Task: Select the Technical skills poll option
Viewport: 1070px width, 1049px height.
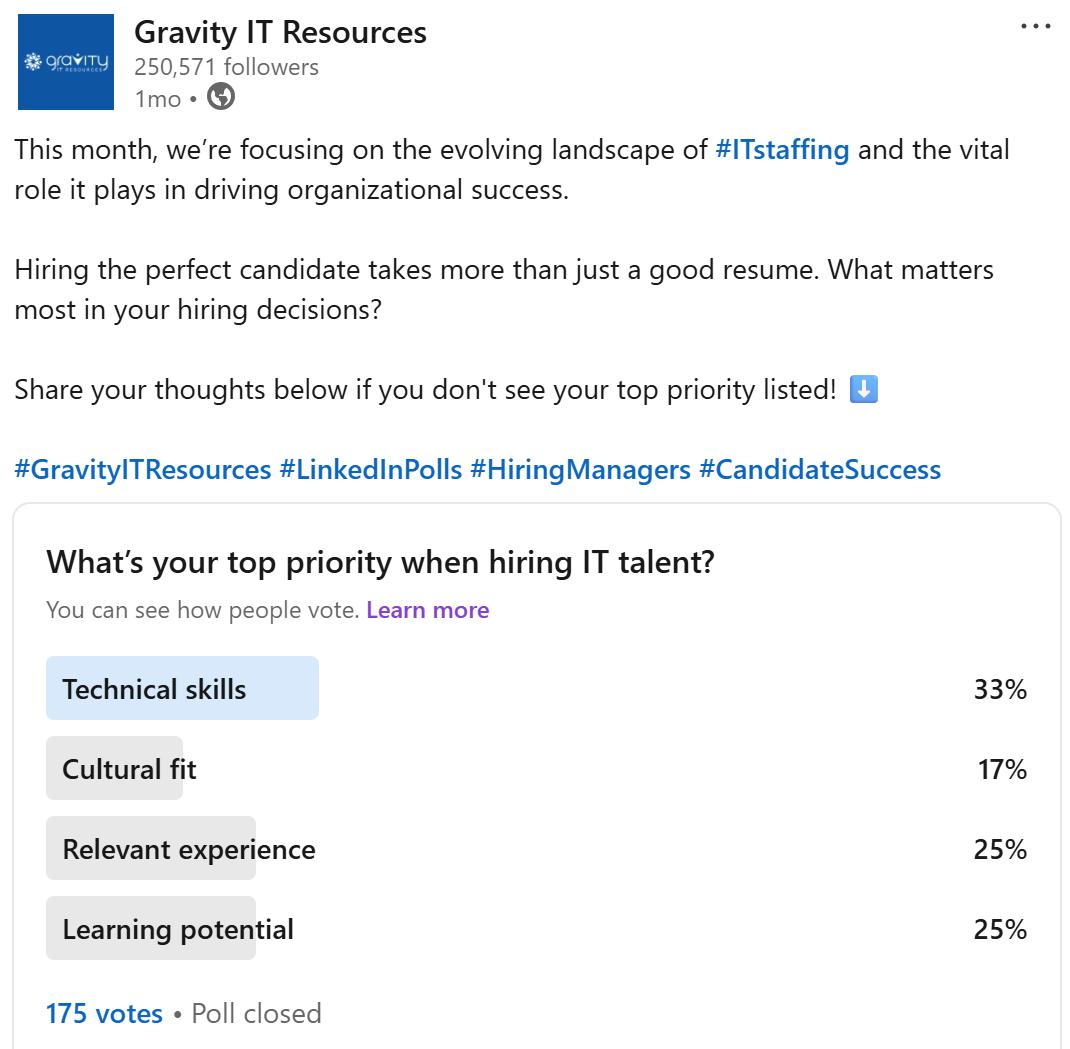Action: click(x=537, y=688)
